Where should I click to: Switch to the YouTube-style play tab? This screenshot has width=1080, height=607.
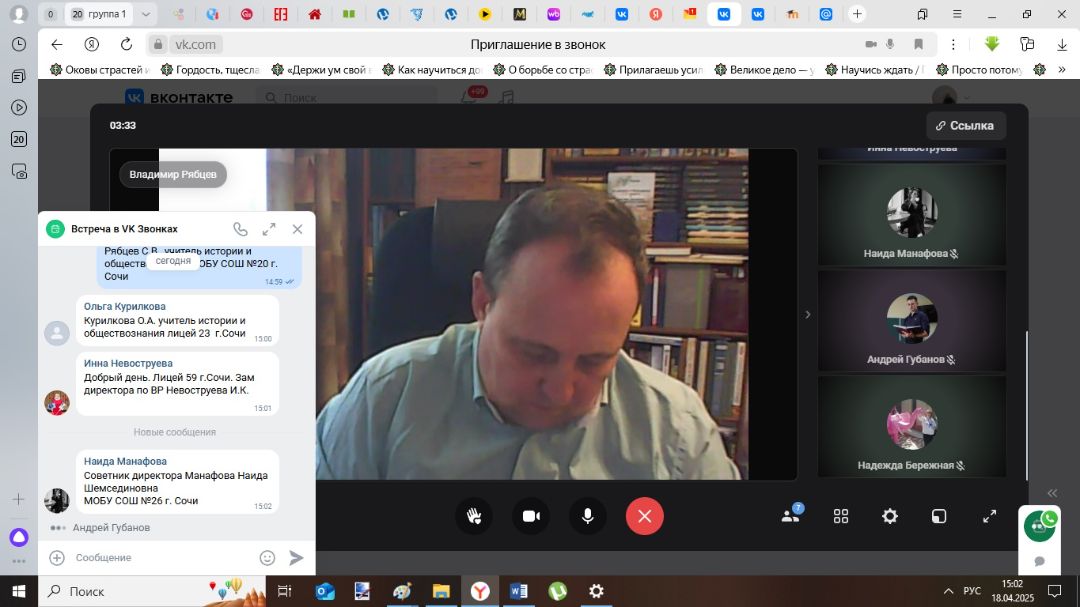[x=485, y=14]
